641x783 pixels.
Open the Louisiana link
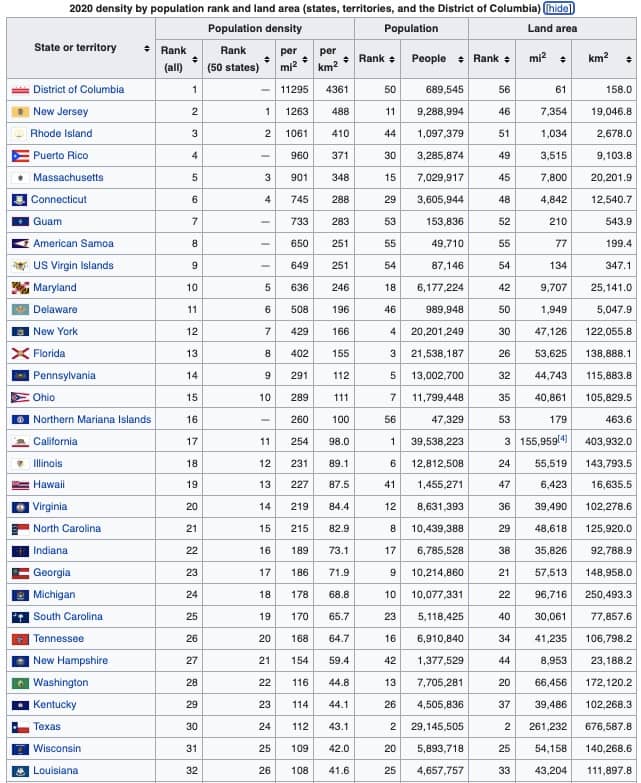(x=55, y=770)
